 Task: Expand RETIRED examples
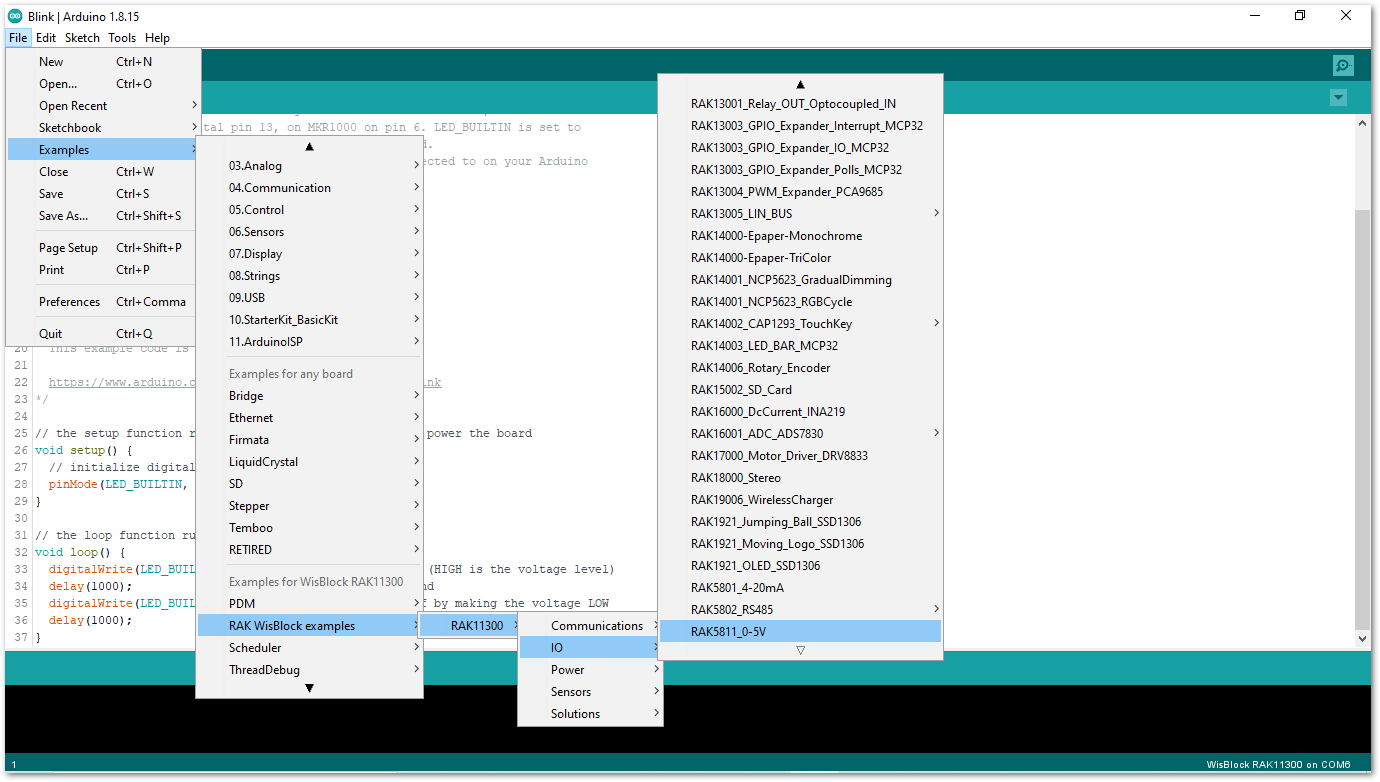(x=310, y=550)
